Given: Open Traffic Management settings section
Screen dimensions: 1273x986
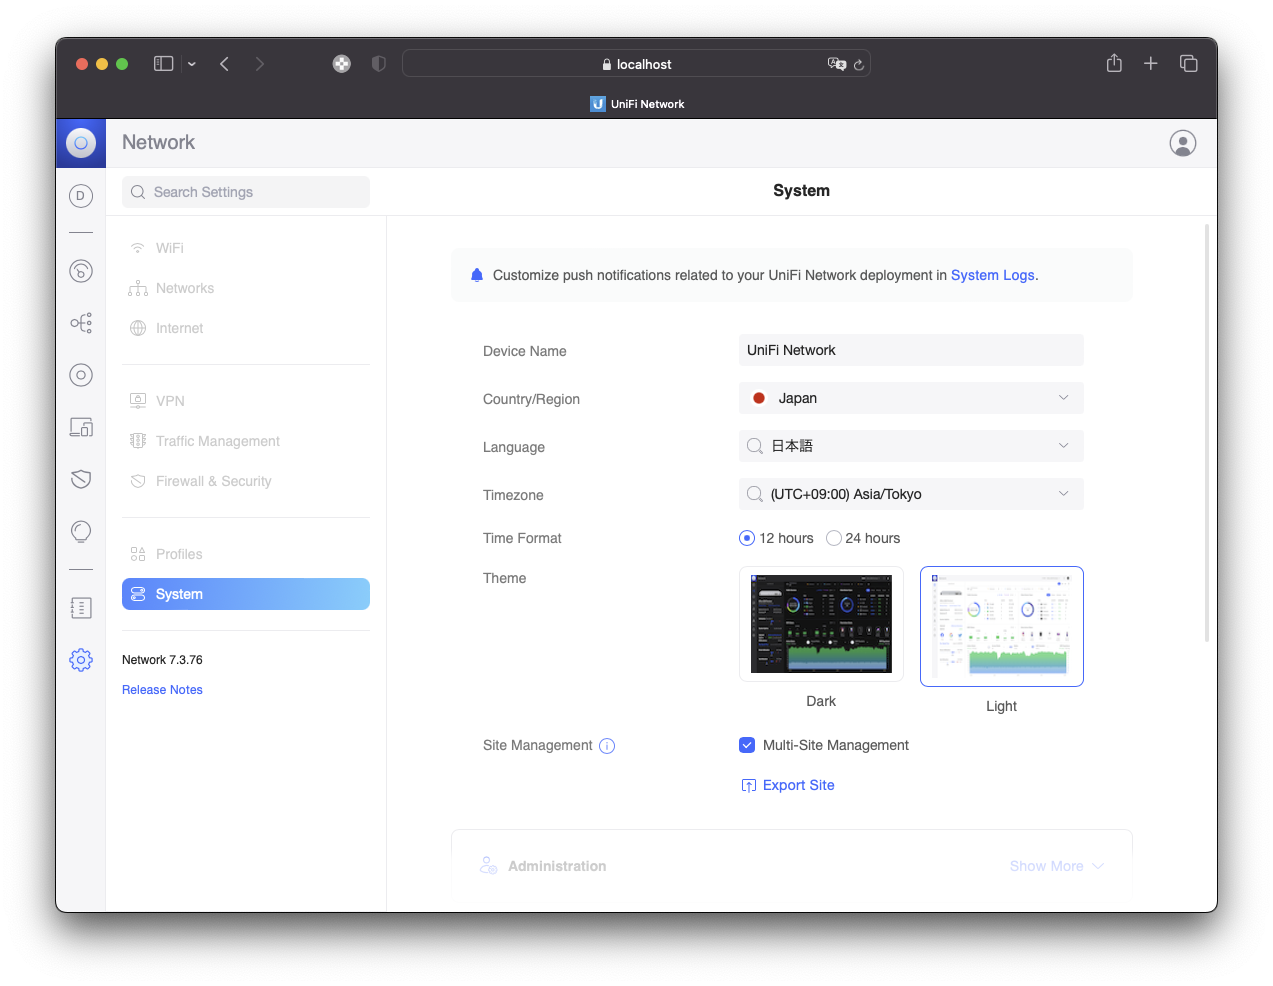Looking at the screenshot, I should click(246, 441).
